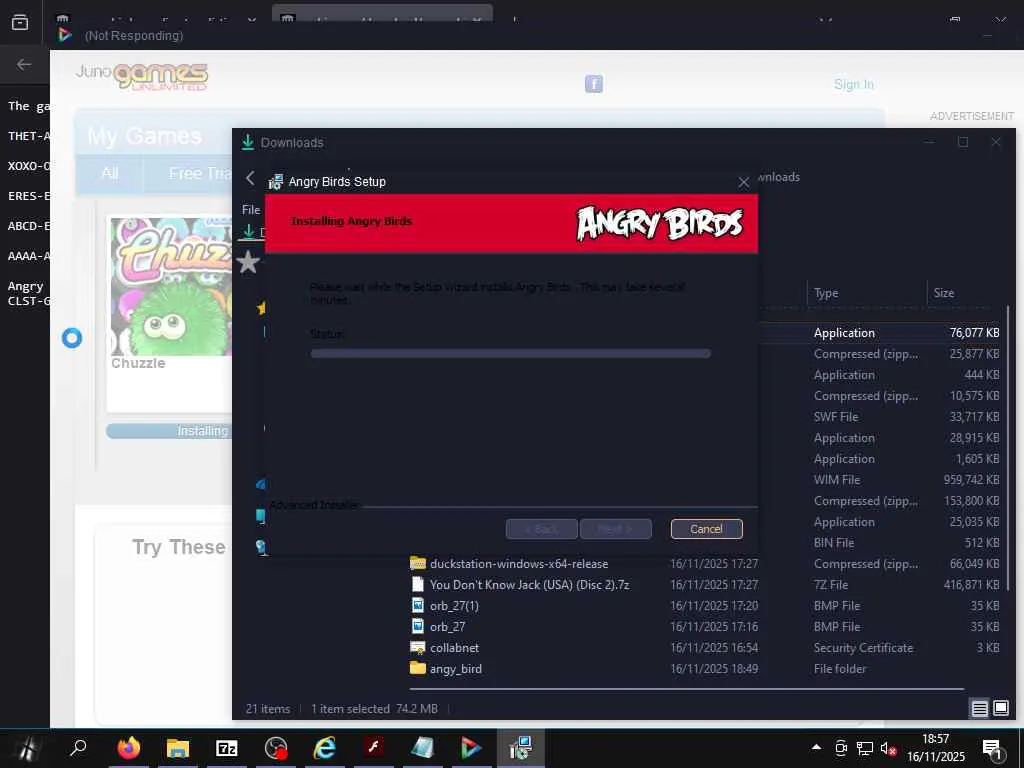This screenshot has width=1024, height=768.
Task: Open File Explorer from the taskbar
Action: (178, 748)
